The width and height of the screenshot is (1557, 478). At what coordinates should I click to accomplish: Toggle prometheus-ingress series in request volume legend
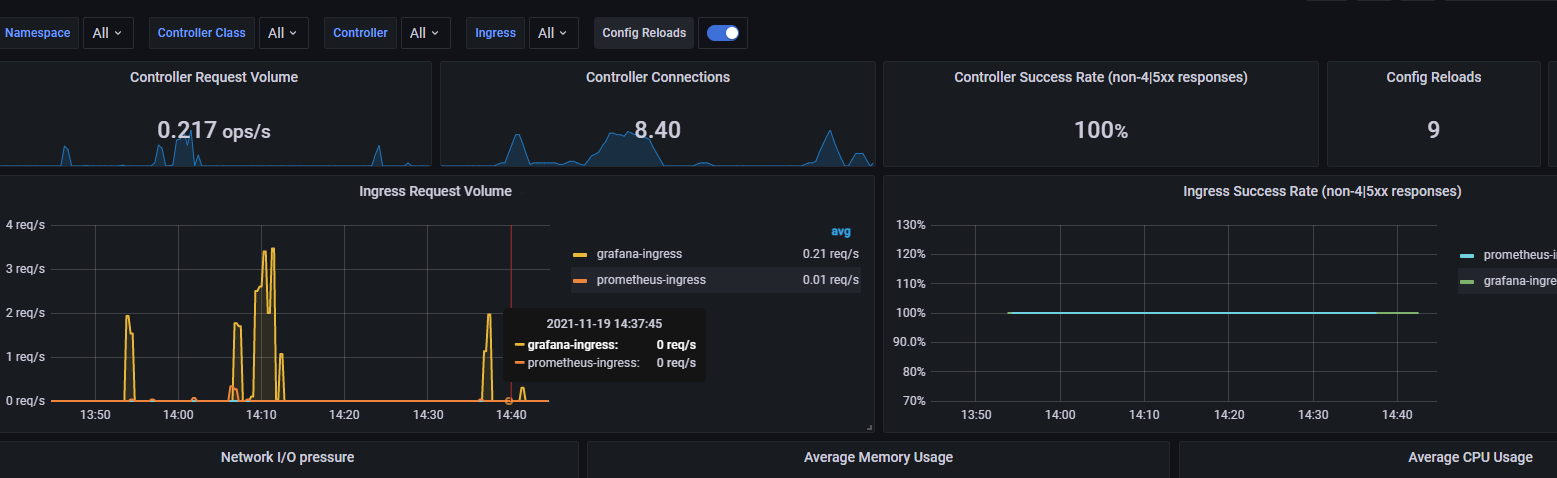click(x=651, y=280)
